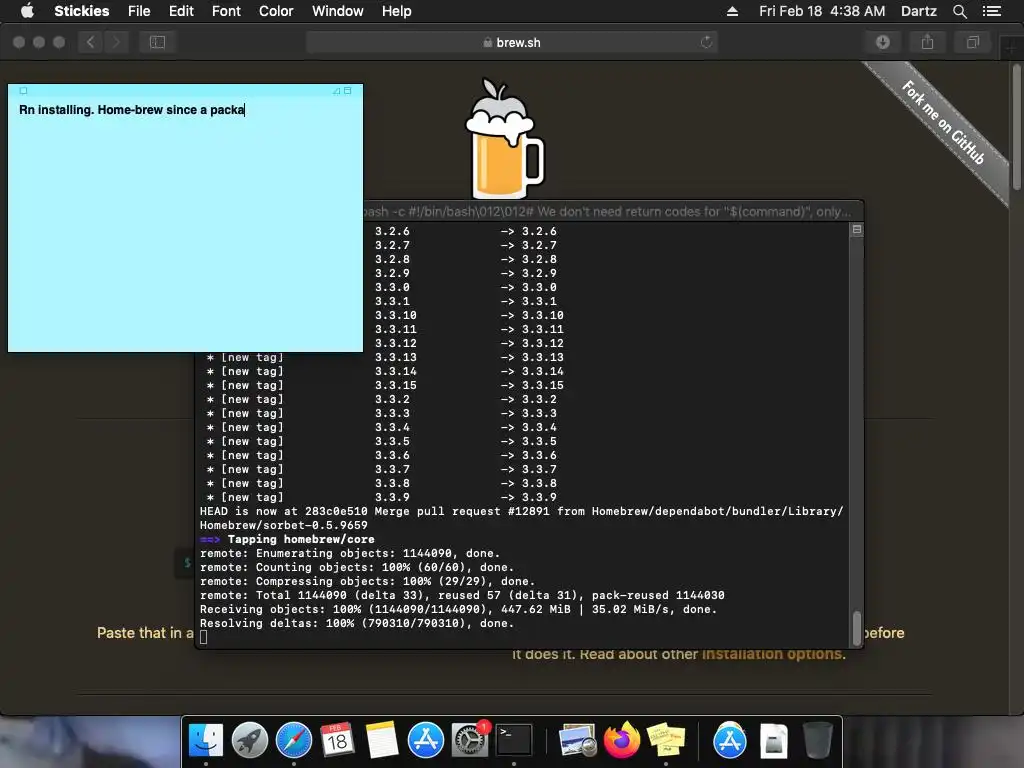This screenshot has height=768, width=1024.
Task: Open Launchpad from the Dock
Action: point(249,741)
